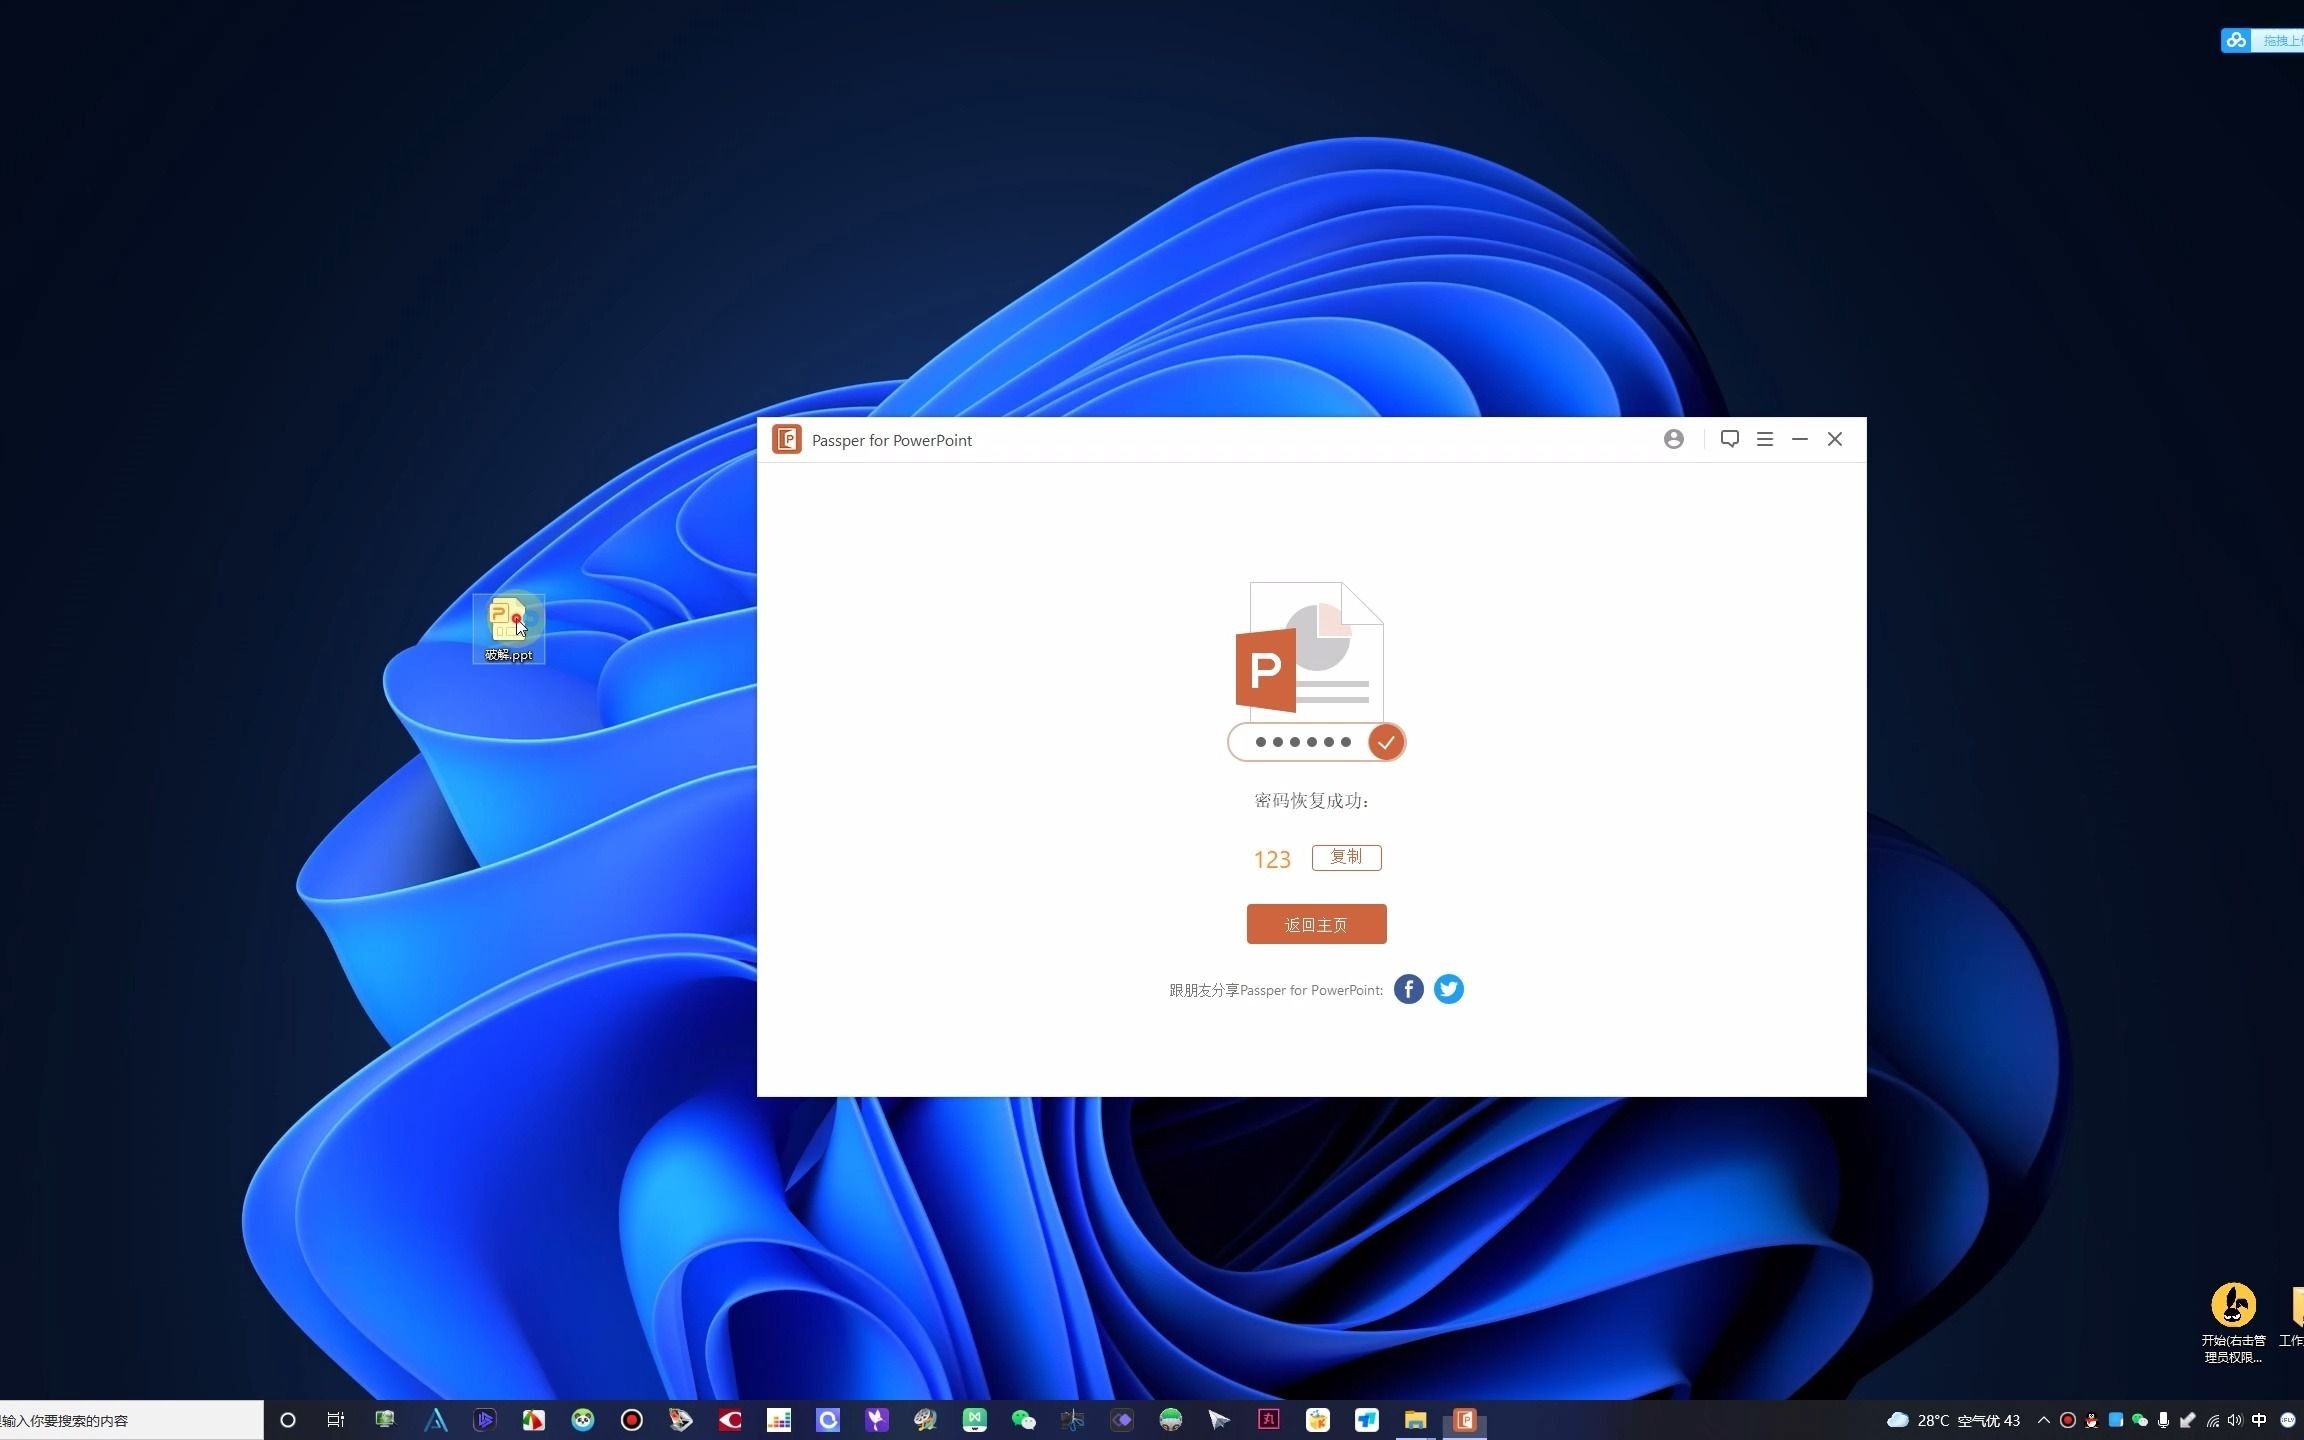Open the hamburger menu in Passper title bar
Image resolution: width=2304 pixels, height=1440 pixels.
coord(1765,439)
